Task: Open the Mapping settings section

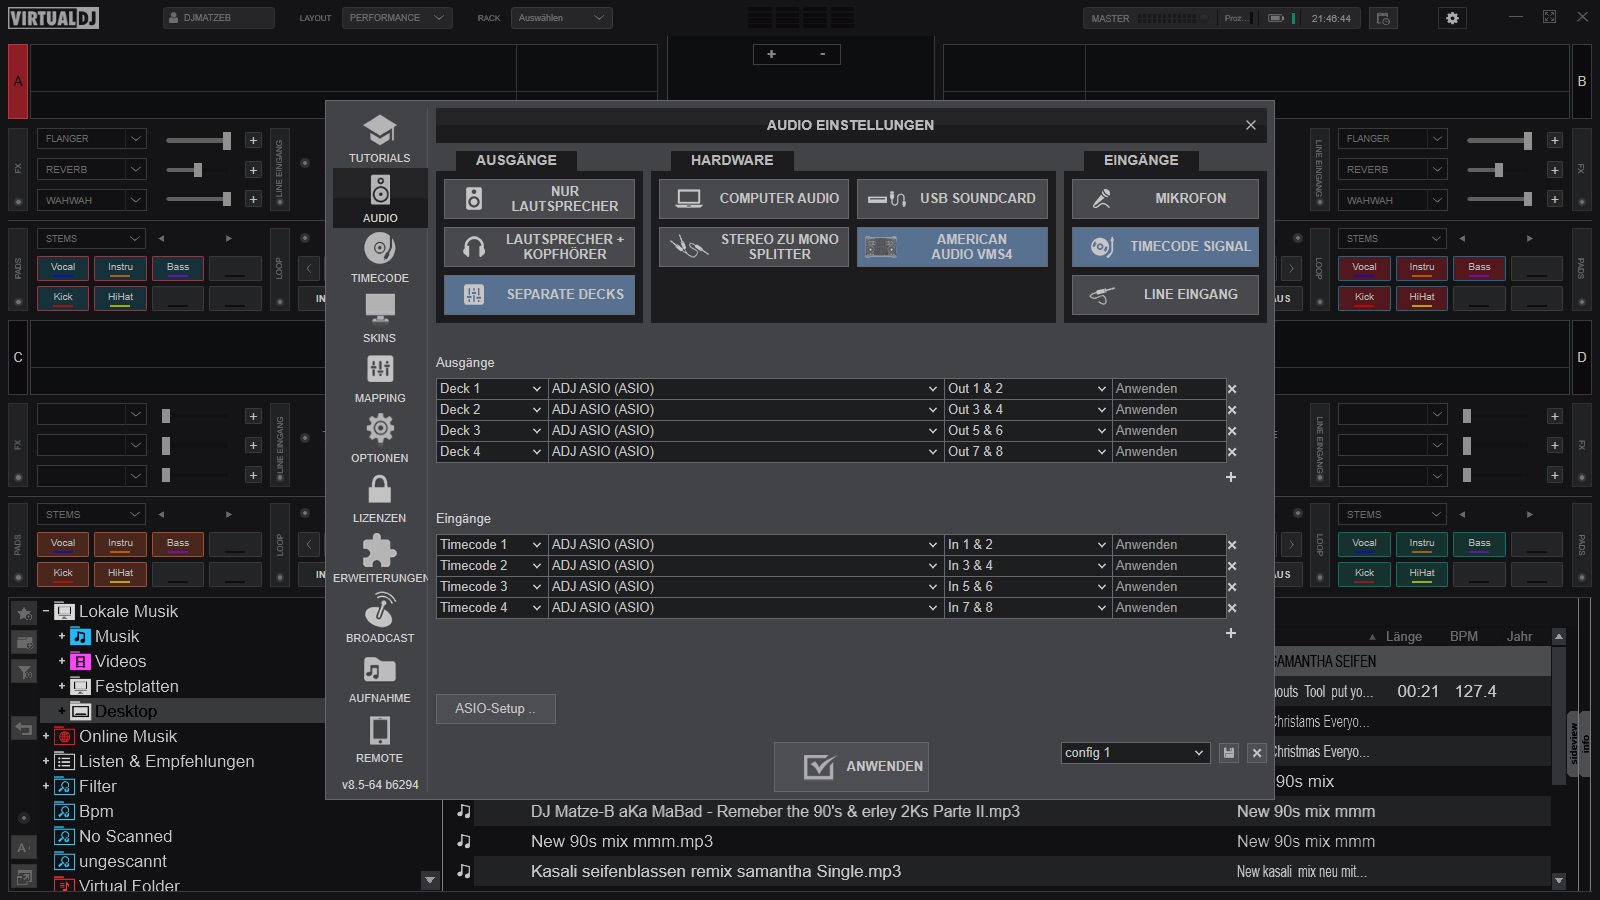Action: coord(379,378)
